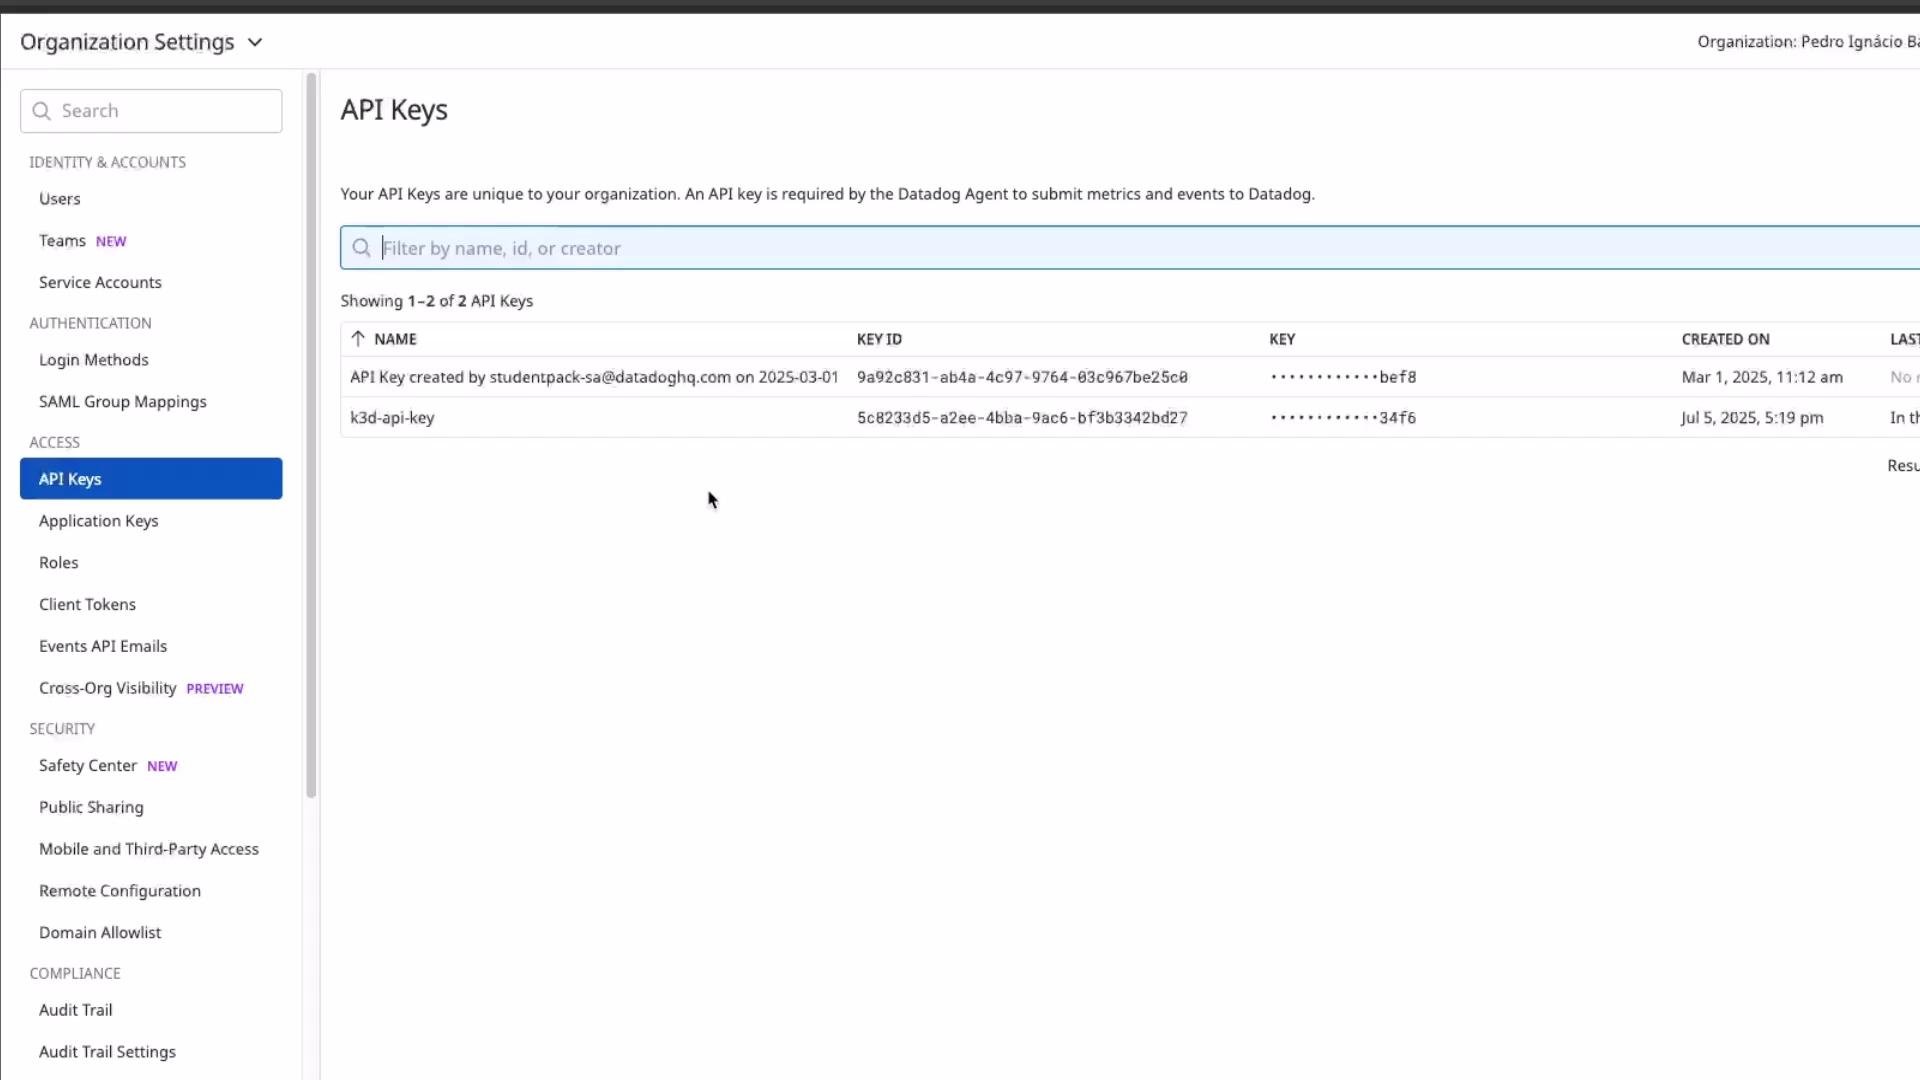The image size is (1920, 1080).
Task: Click the Showing 1–2 of 2 API Keys text
Action: [436, 302]
